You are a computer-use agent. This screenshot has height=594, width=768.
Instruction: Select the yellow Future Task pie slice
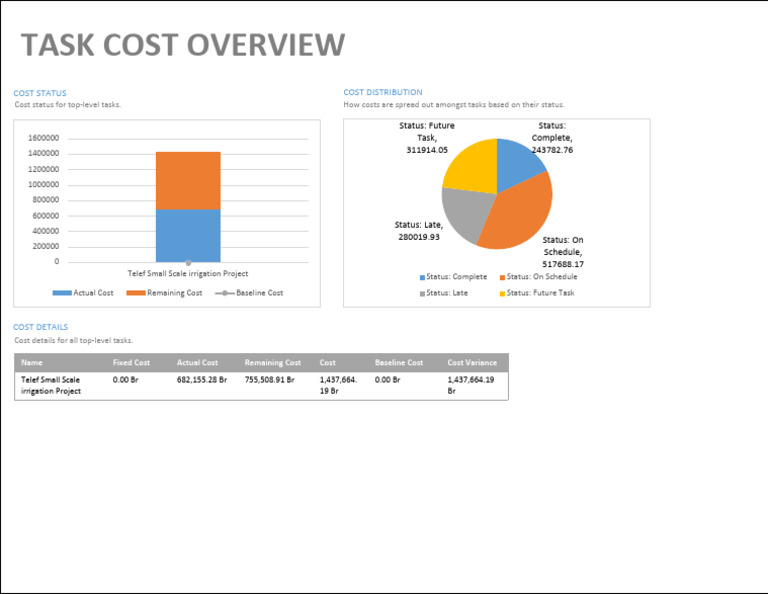(x=473, y=166)
